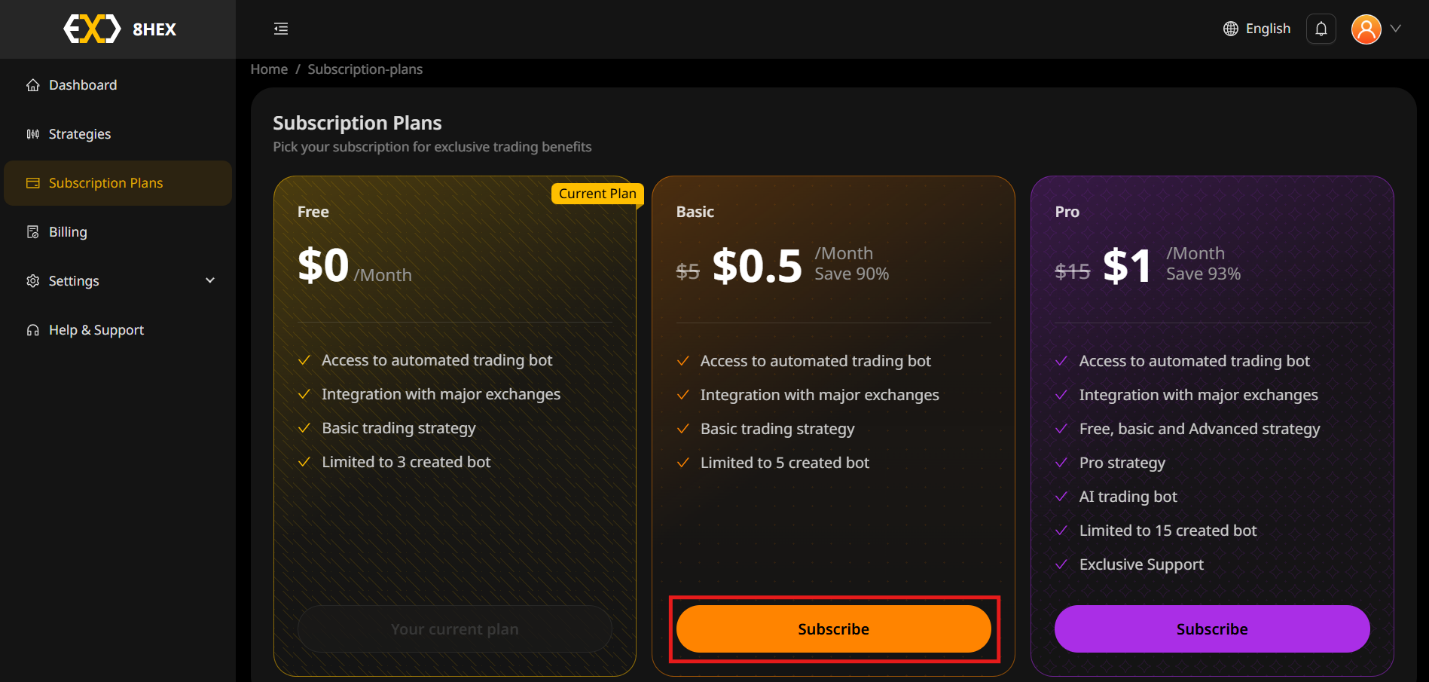
Task: Select the Strategies sidebar icon
Action: click(32, 133)
